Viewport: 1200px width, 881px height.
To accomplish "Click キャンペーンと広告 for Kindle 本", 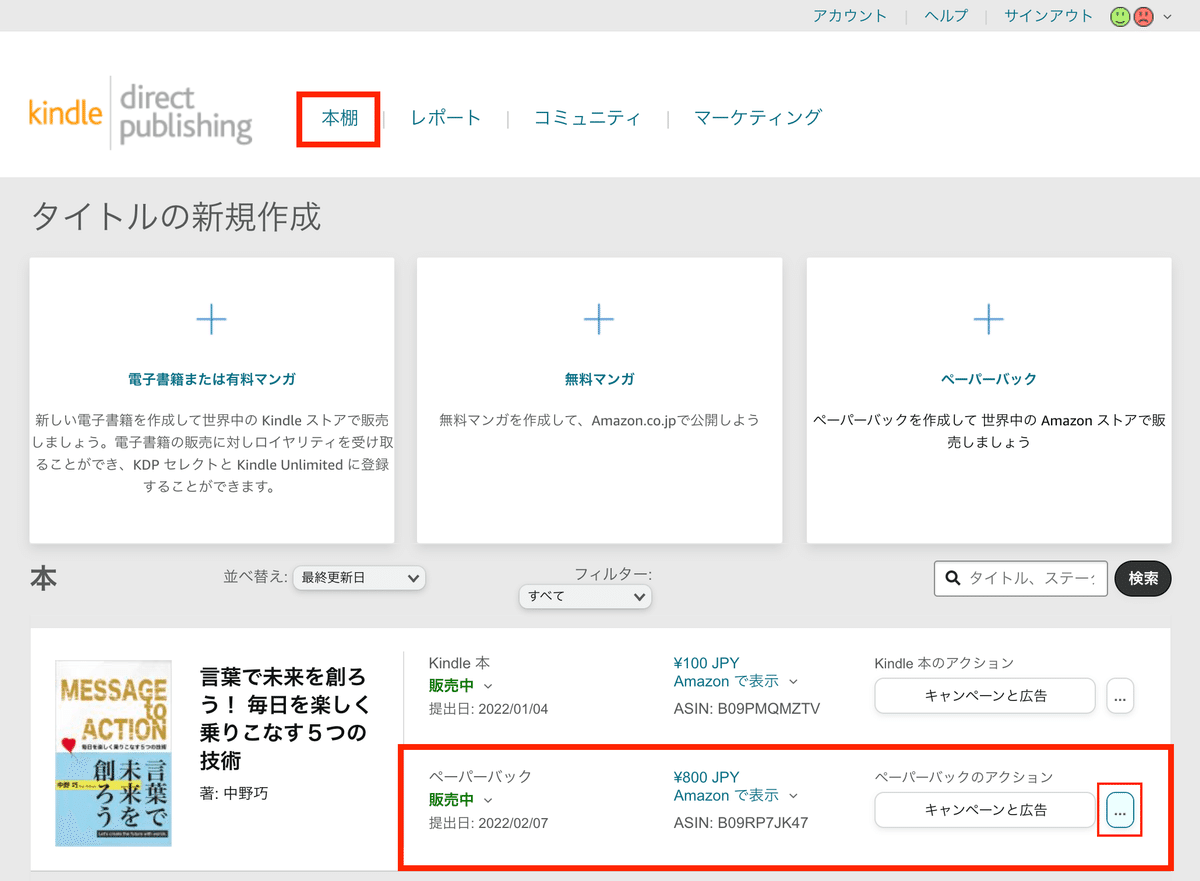I will 985,696.
